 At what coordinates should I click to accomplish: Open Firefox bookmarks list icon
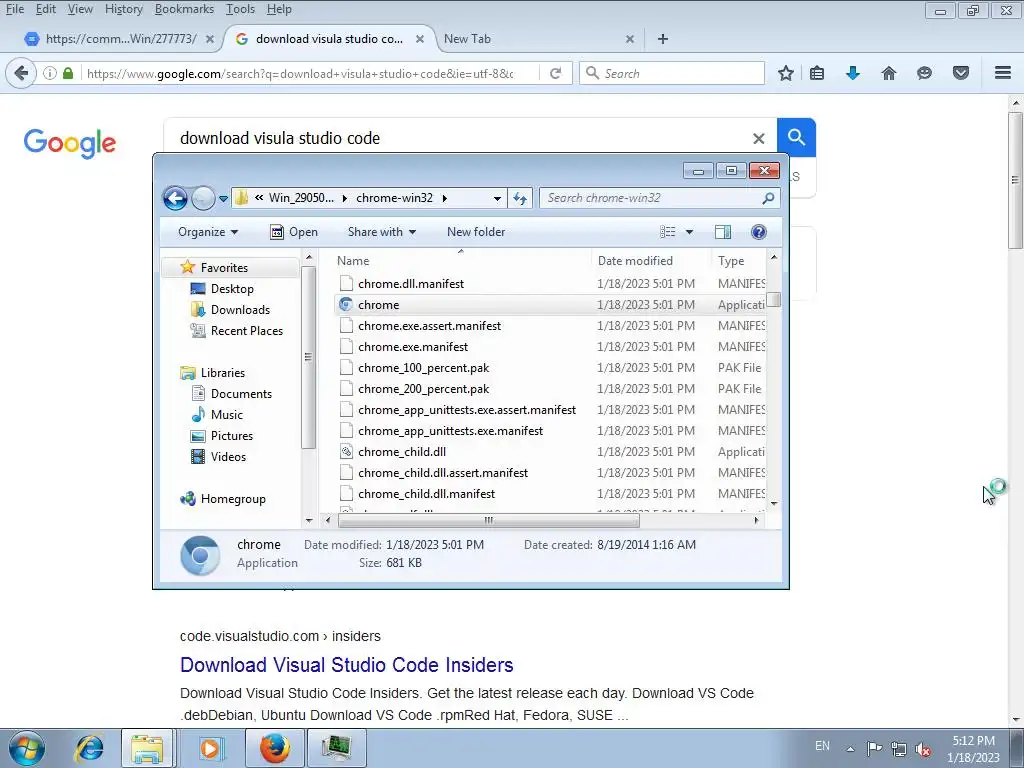point(816,73)
